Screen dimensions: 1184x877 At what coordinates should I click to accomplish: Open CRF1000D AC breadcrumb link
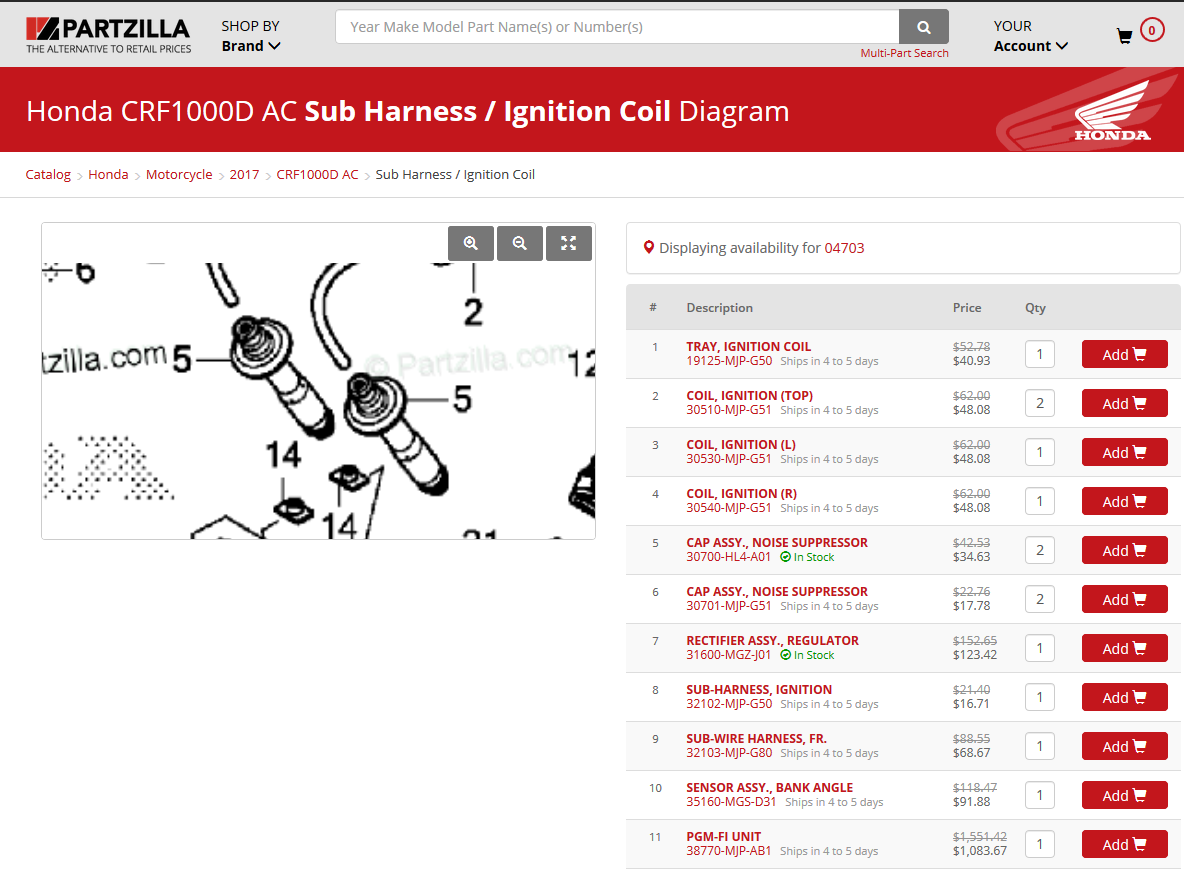point(317,175)
